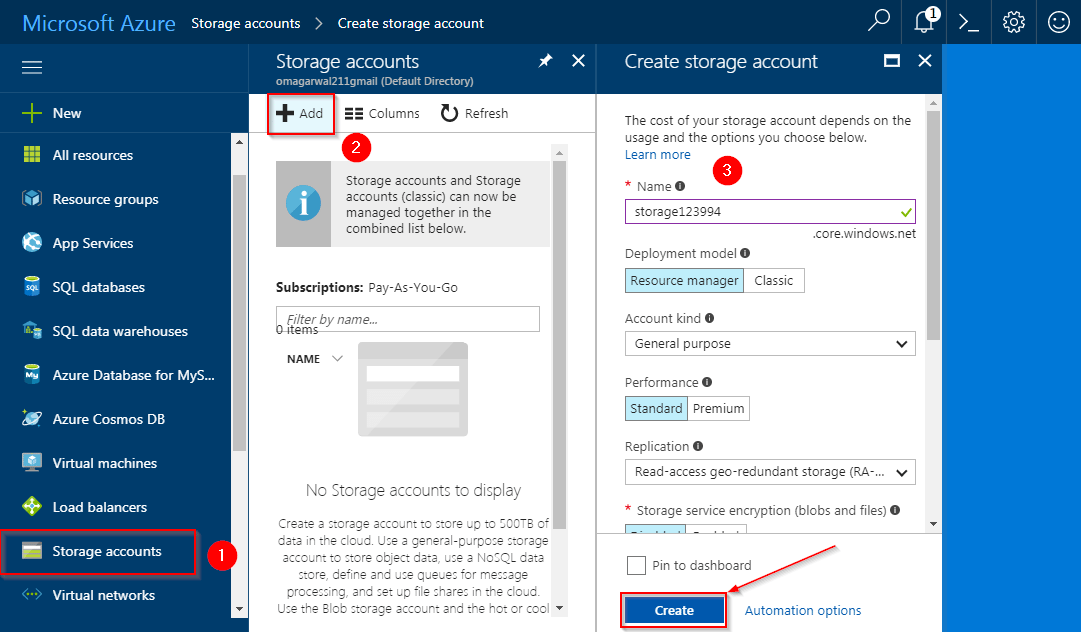
Task: Click the Deployment model info icon
Action: point(745,253)
